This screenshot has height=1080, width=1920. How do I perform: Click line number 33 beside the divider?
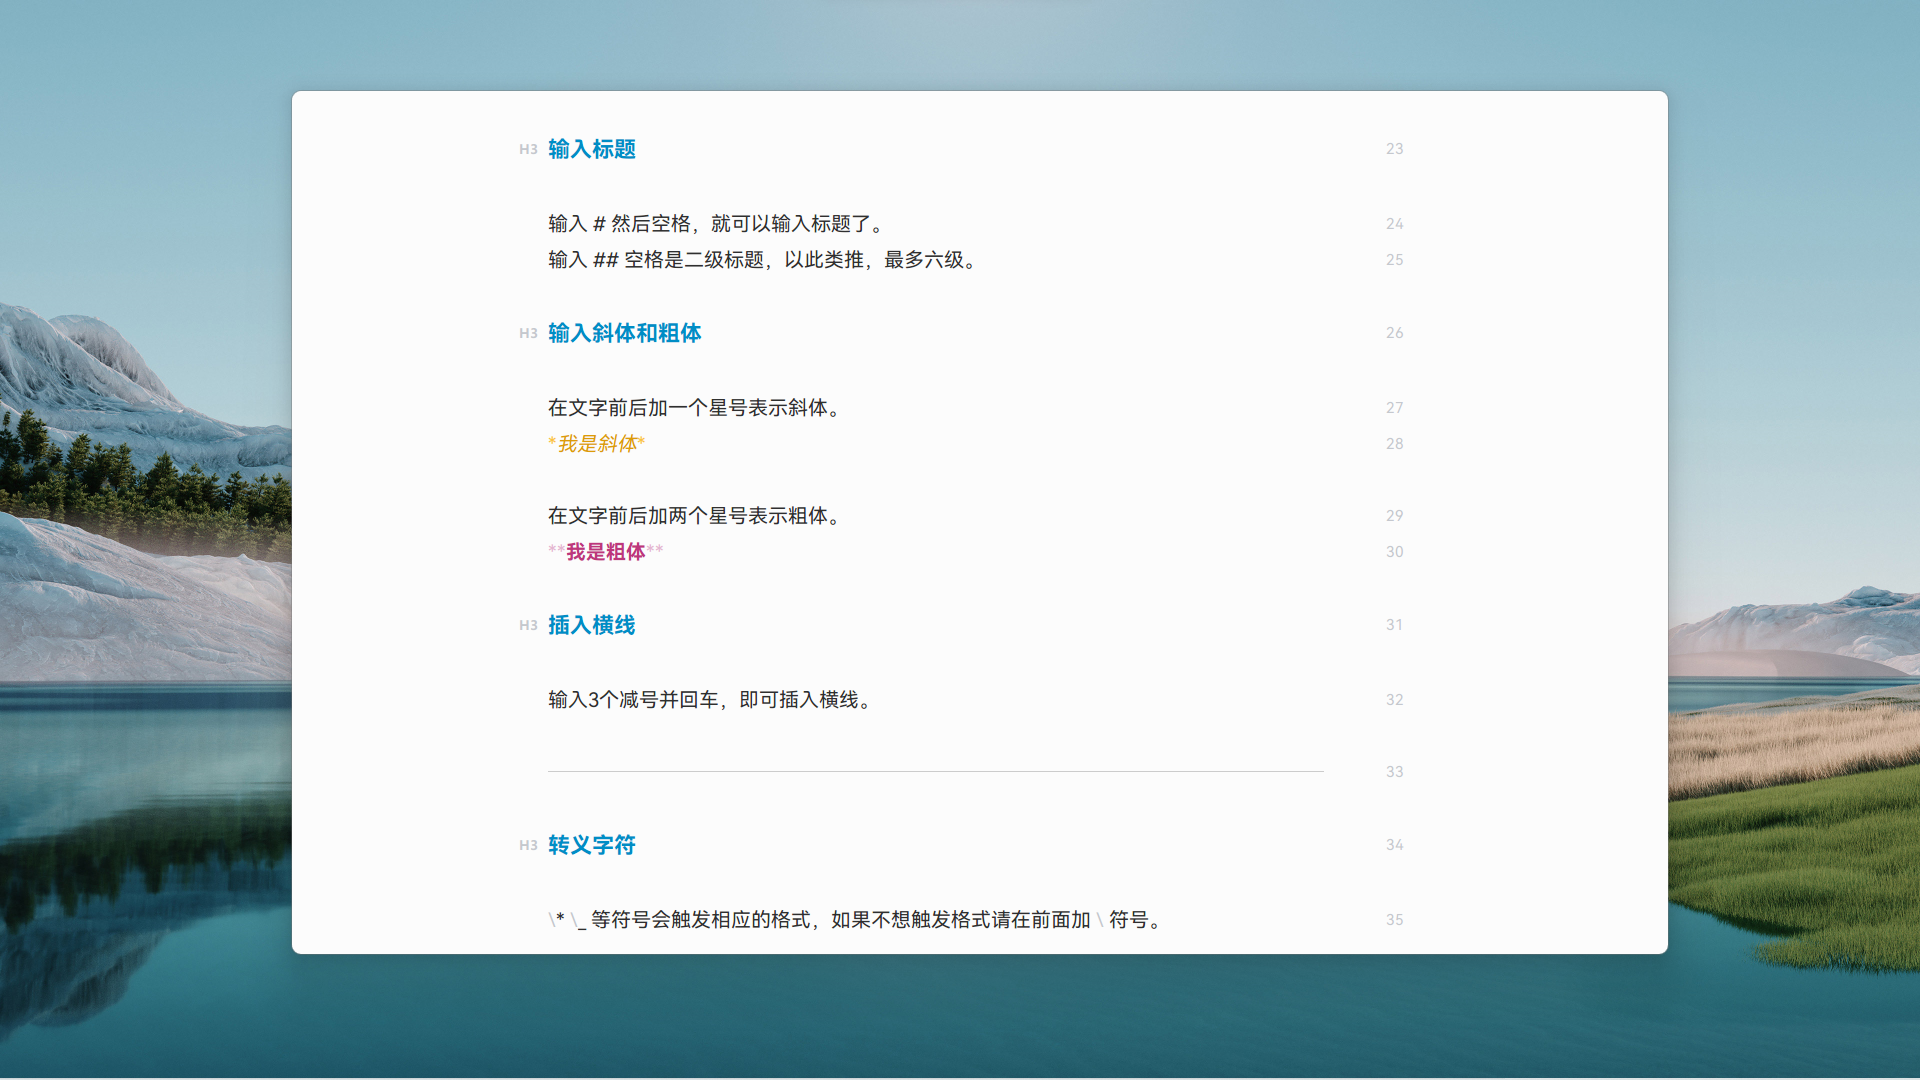1394,772
